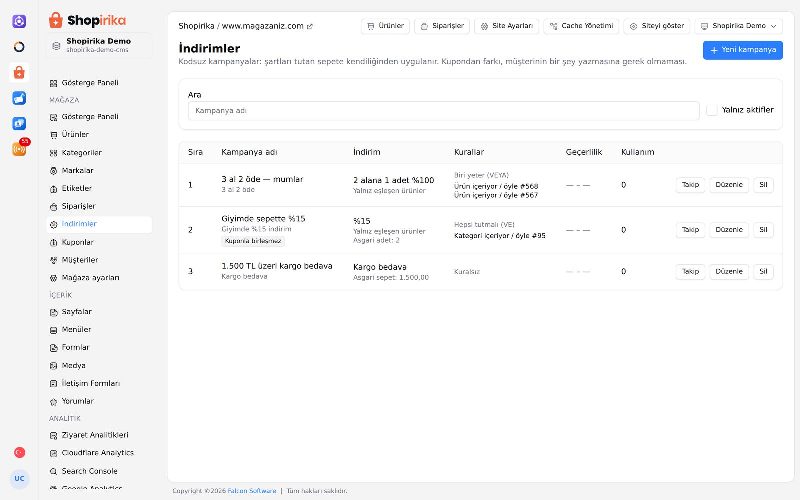800x500 pixels.
Task: Click 'Kategori içeriyor / öyle #95' rule text
Action: 499,236
